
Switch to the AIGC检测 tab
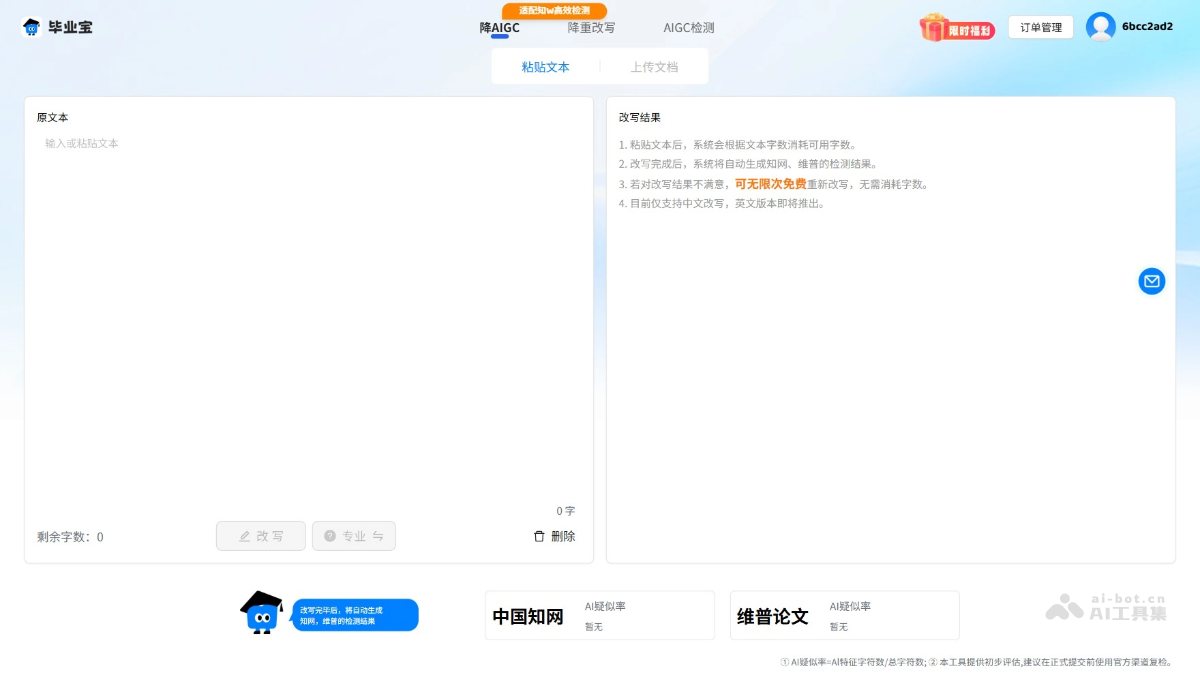(x=688, y=28)
